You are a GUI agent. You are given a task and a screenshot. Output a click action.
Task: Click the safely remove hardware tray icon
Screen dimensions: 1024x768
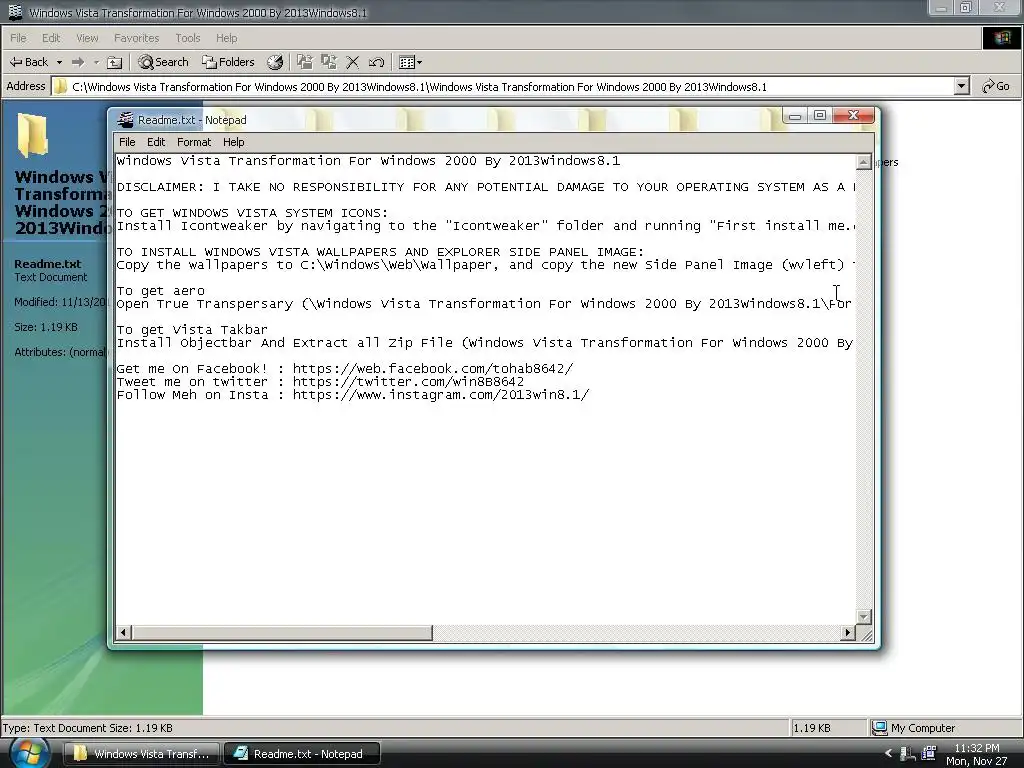[907, 754]
